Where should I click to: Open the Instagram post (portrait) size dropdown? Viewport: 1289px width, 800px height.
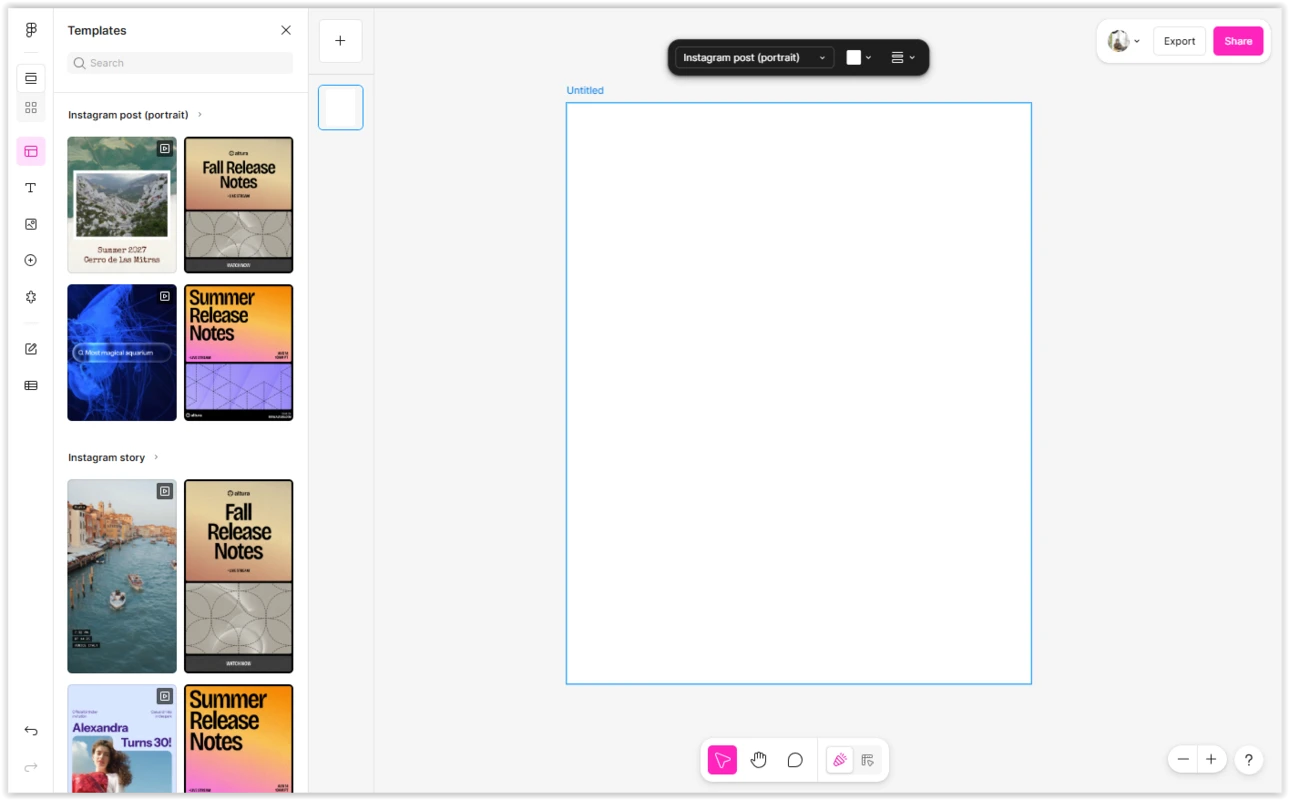point(754,58)
